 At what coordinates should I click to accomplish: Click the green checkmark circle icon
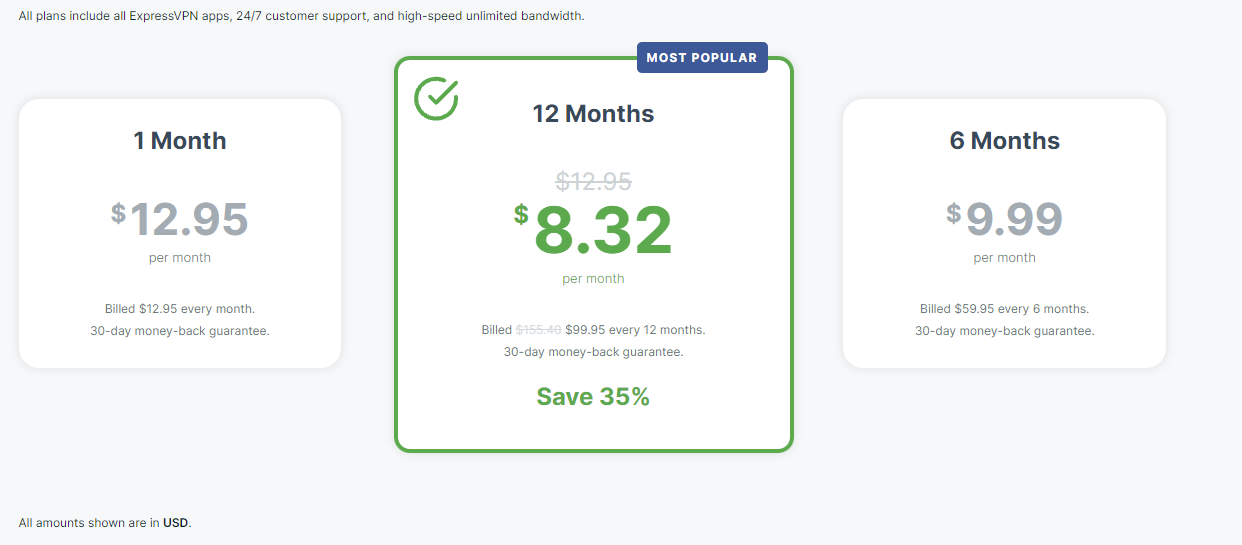(436, 98)
